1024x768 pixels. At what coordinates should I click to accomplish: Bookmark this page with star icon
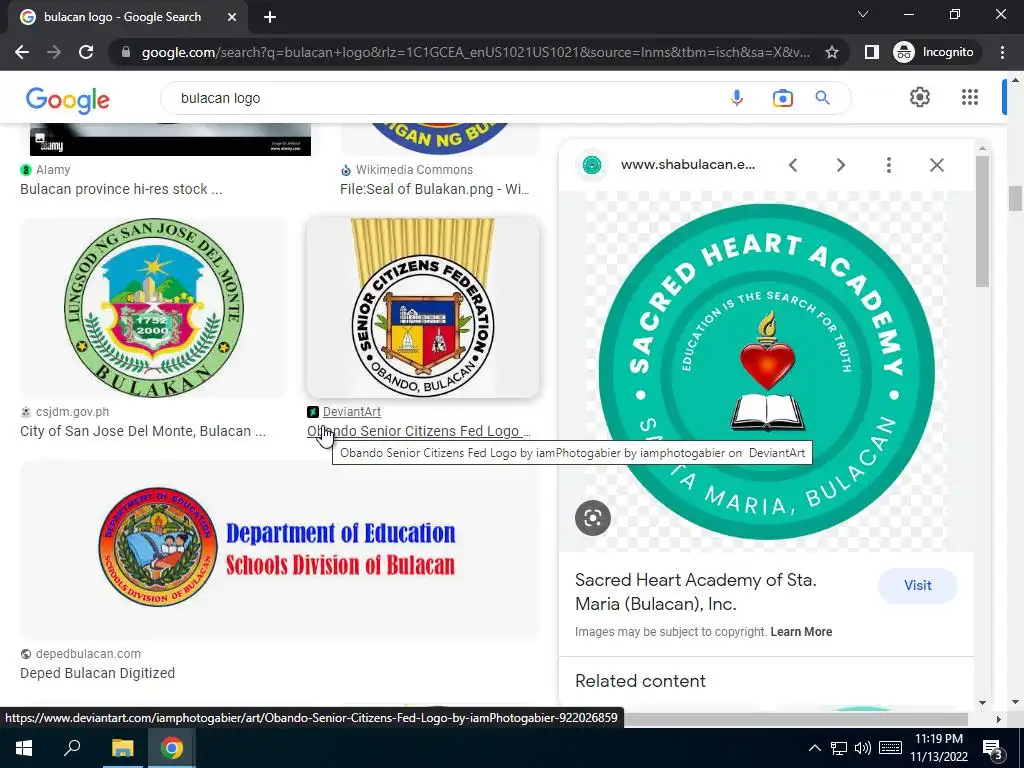831,52
